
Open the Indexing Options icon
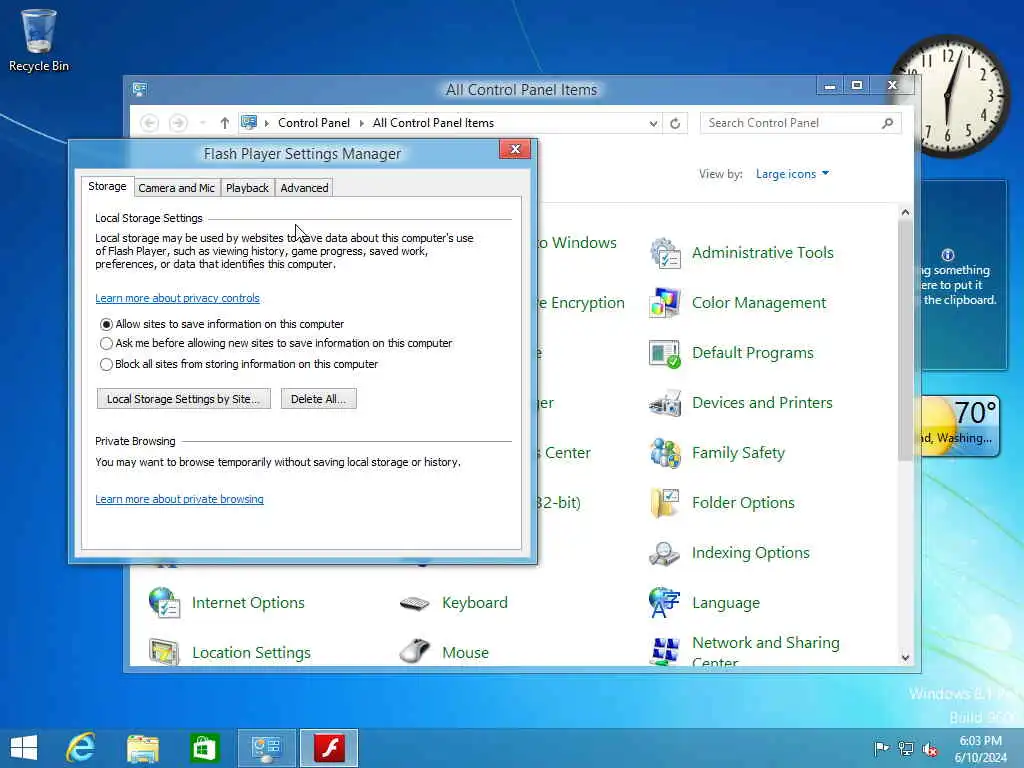pos(665,553)
